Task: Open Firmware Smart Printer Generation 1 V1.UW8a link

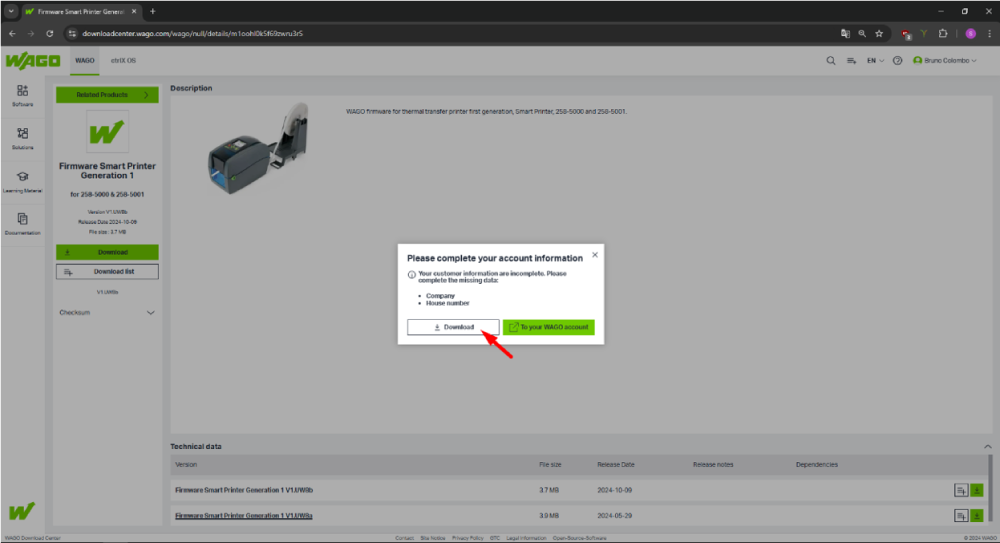Action: [x=244, y=515]
